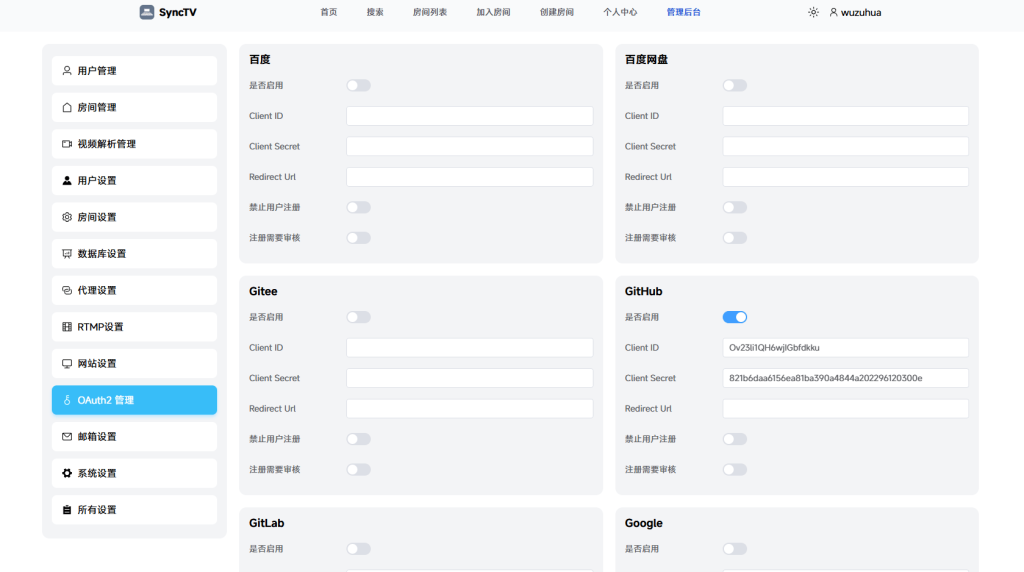
Task: Toggle 禁止用户注册 for Gitee
Action: 359,439
